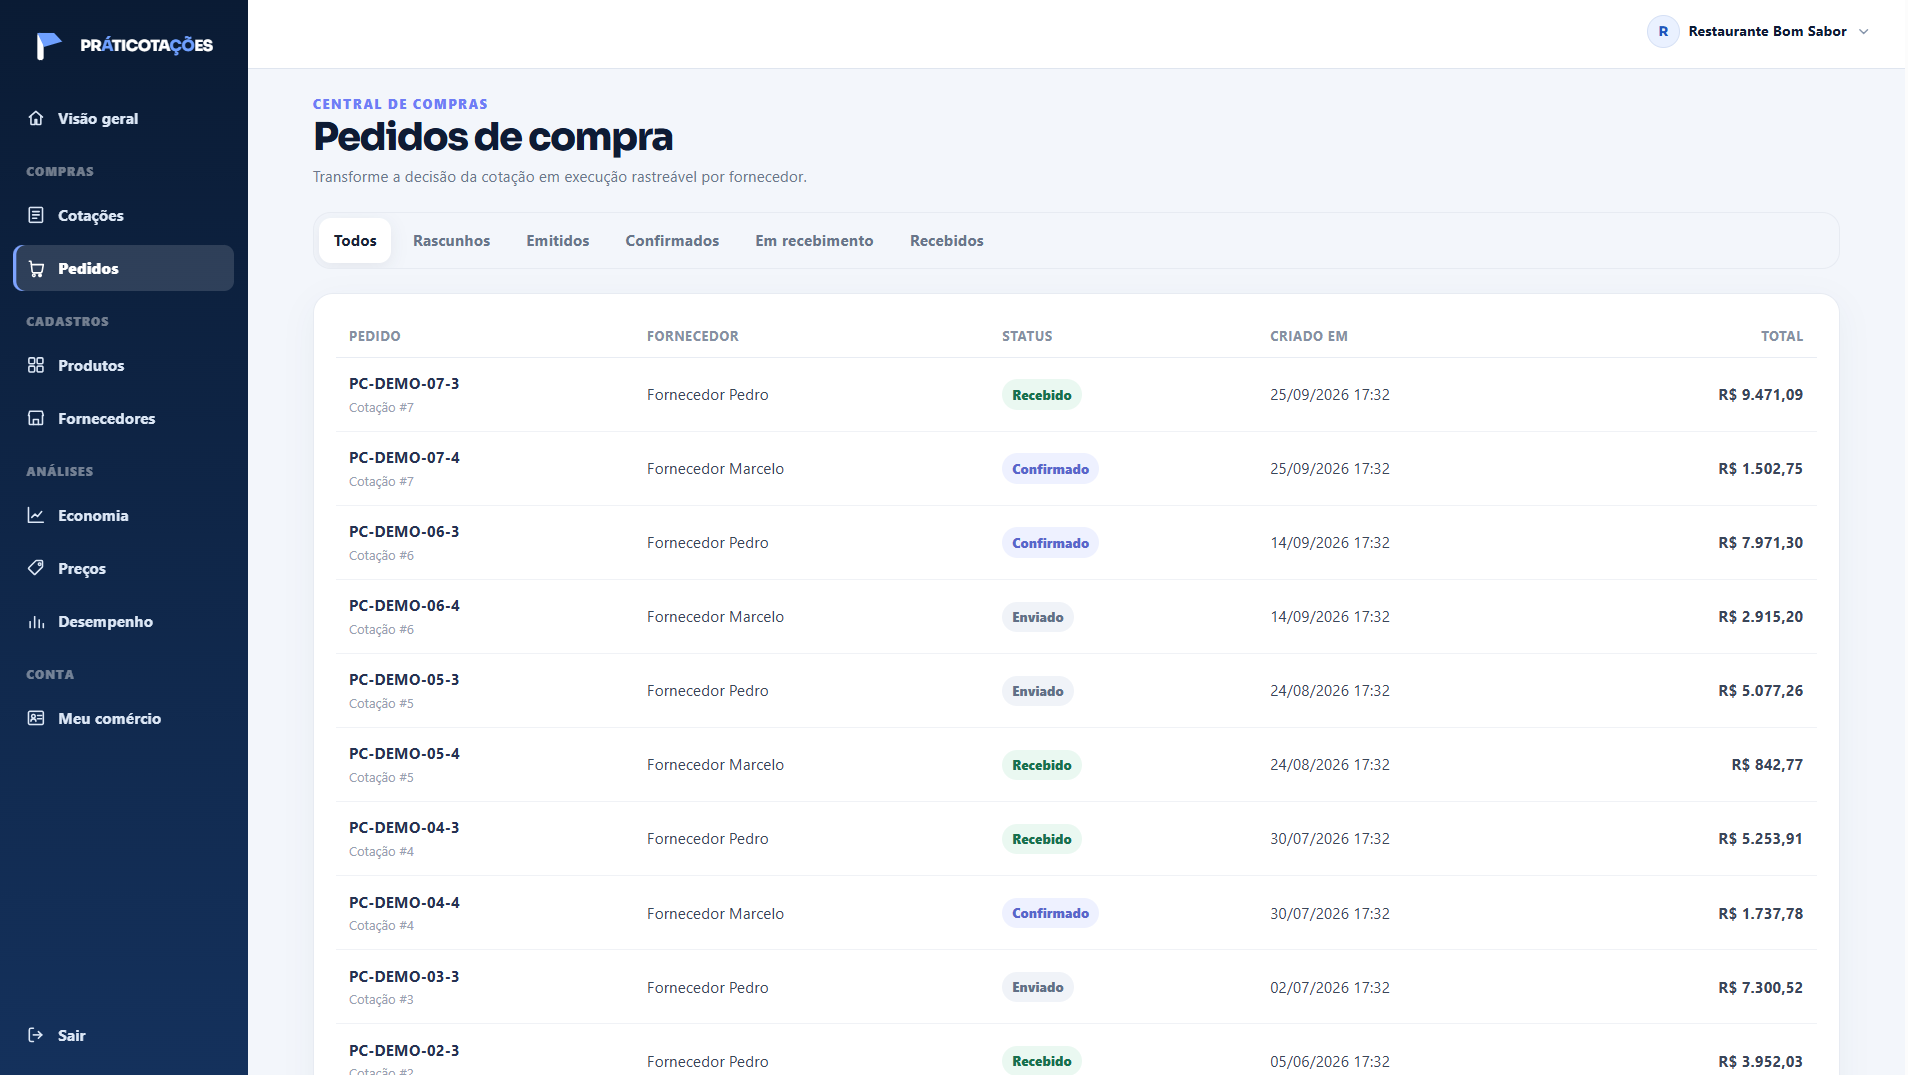The image size is (1908, 1075).
Task: Click the CRIADO EM column header
Action: pyautogui.click(x=1309, y=336)
